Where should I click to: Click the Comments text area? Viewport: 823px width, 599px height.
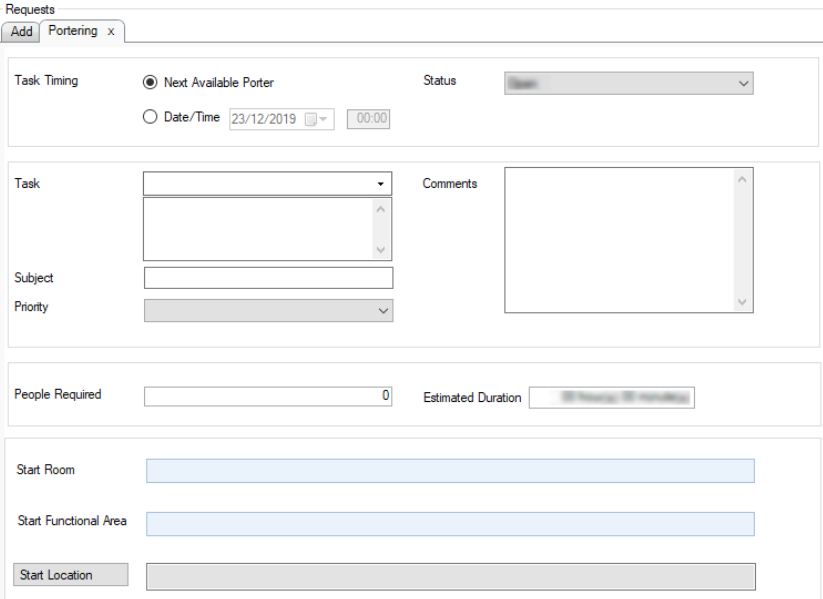(620, 240)
